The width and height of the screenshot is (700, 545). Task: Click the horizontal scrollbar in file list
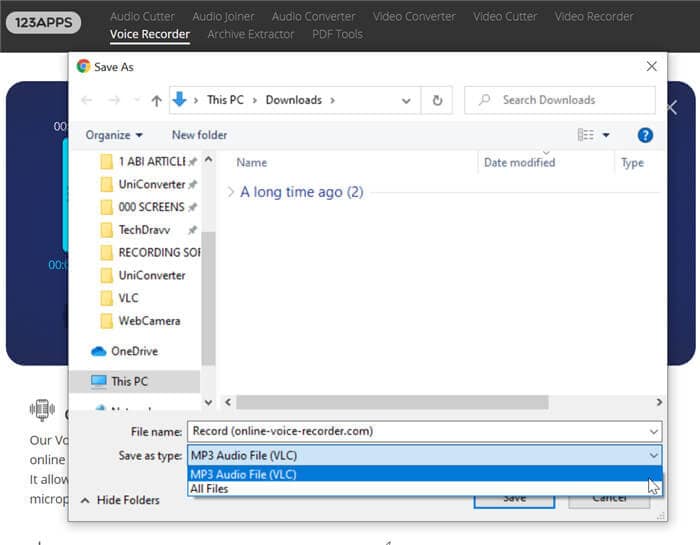392,402
